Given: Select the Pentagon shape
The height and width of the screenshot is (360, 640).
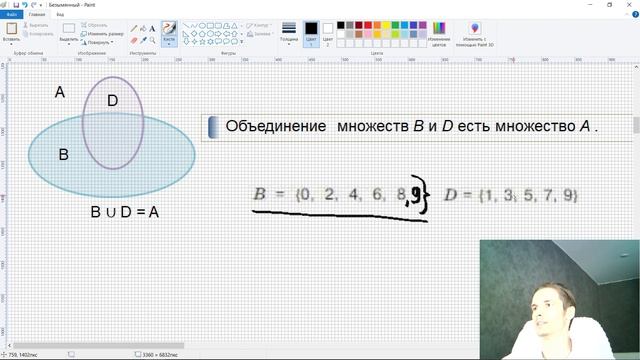Looking at the screenshot, I should click(202, 33).
